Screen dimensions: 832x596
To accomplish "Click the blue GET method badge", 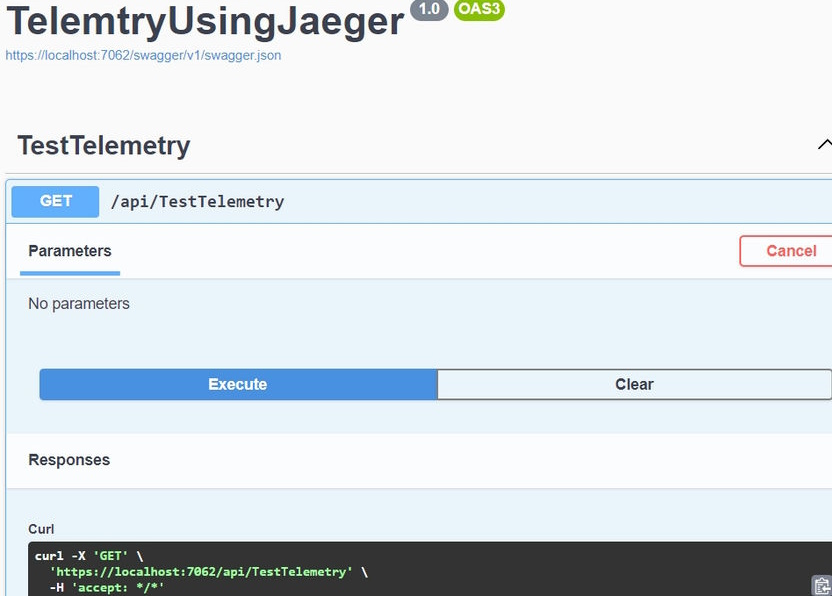I will tap(55, 201).
